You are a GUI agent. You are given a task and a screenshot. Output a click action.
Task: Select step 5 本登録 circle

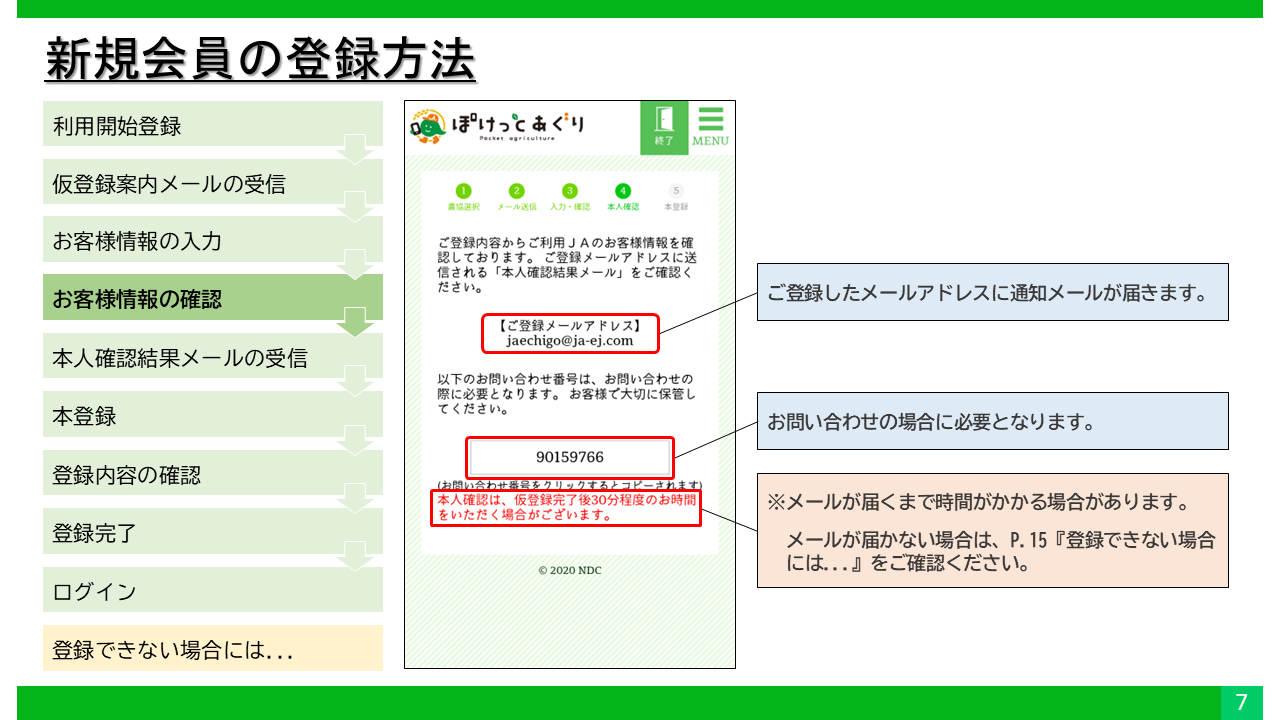(x=676, y=191)
